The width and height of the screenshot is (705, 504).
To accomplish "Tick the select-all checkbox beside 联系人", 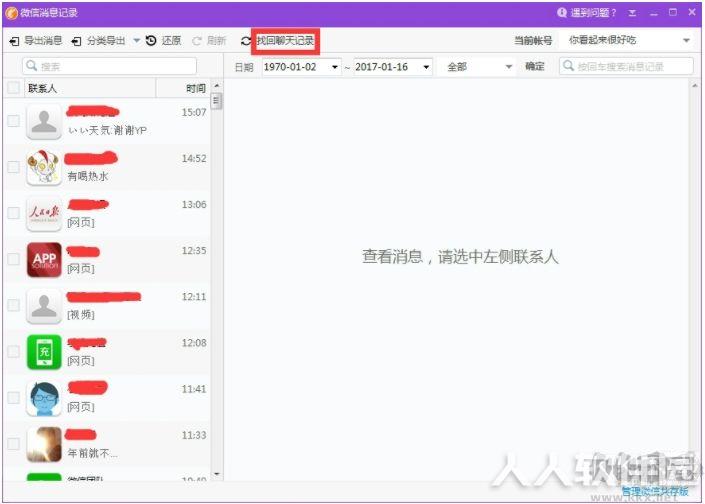I will (x=13, y=88).
